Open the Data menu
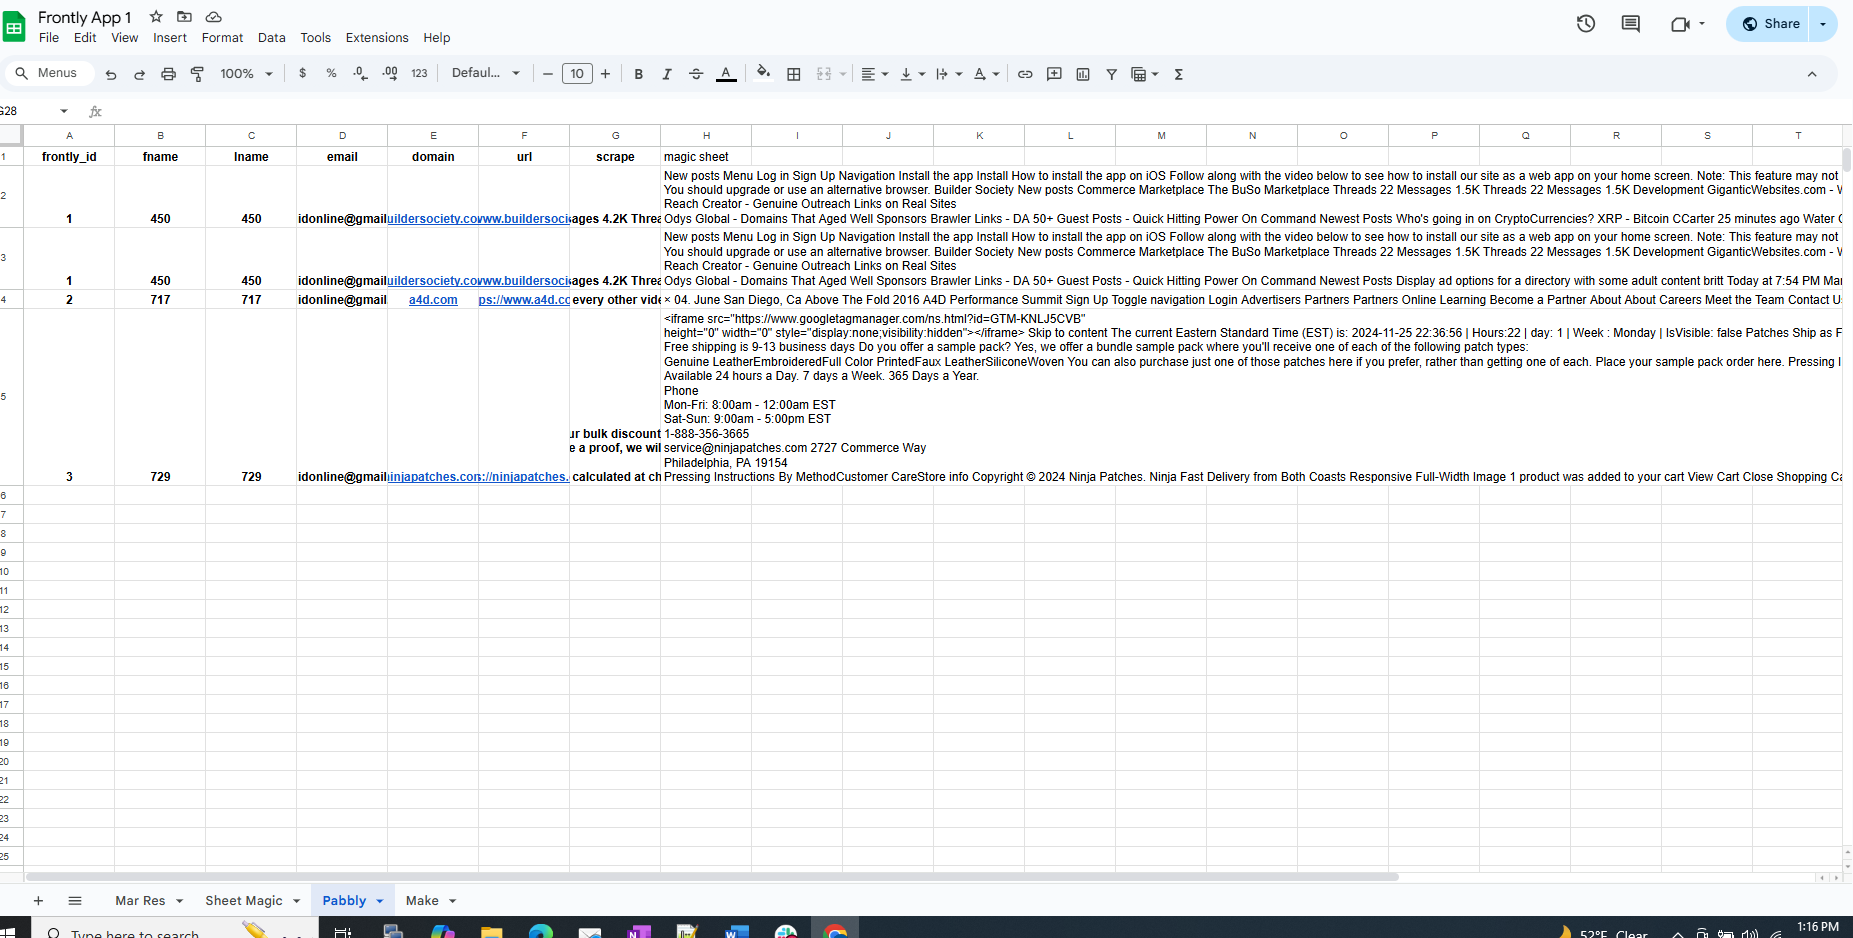This screenshot has height=938, width=1853. click(271, 38)
